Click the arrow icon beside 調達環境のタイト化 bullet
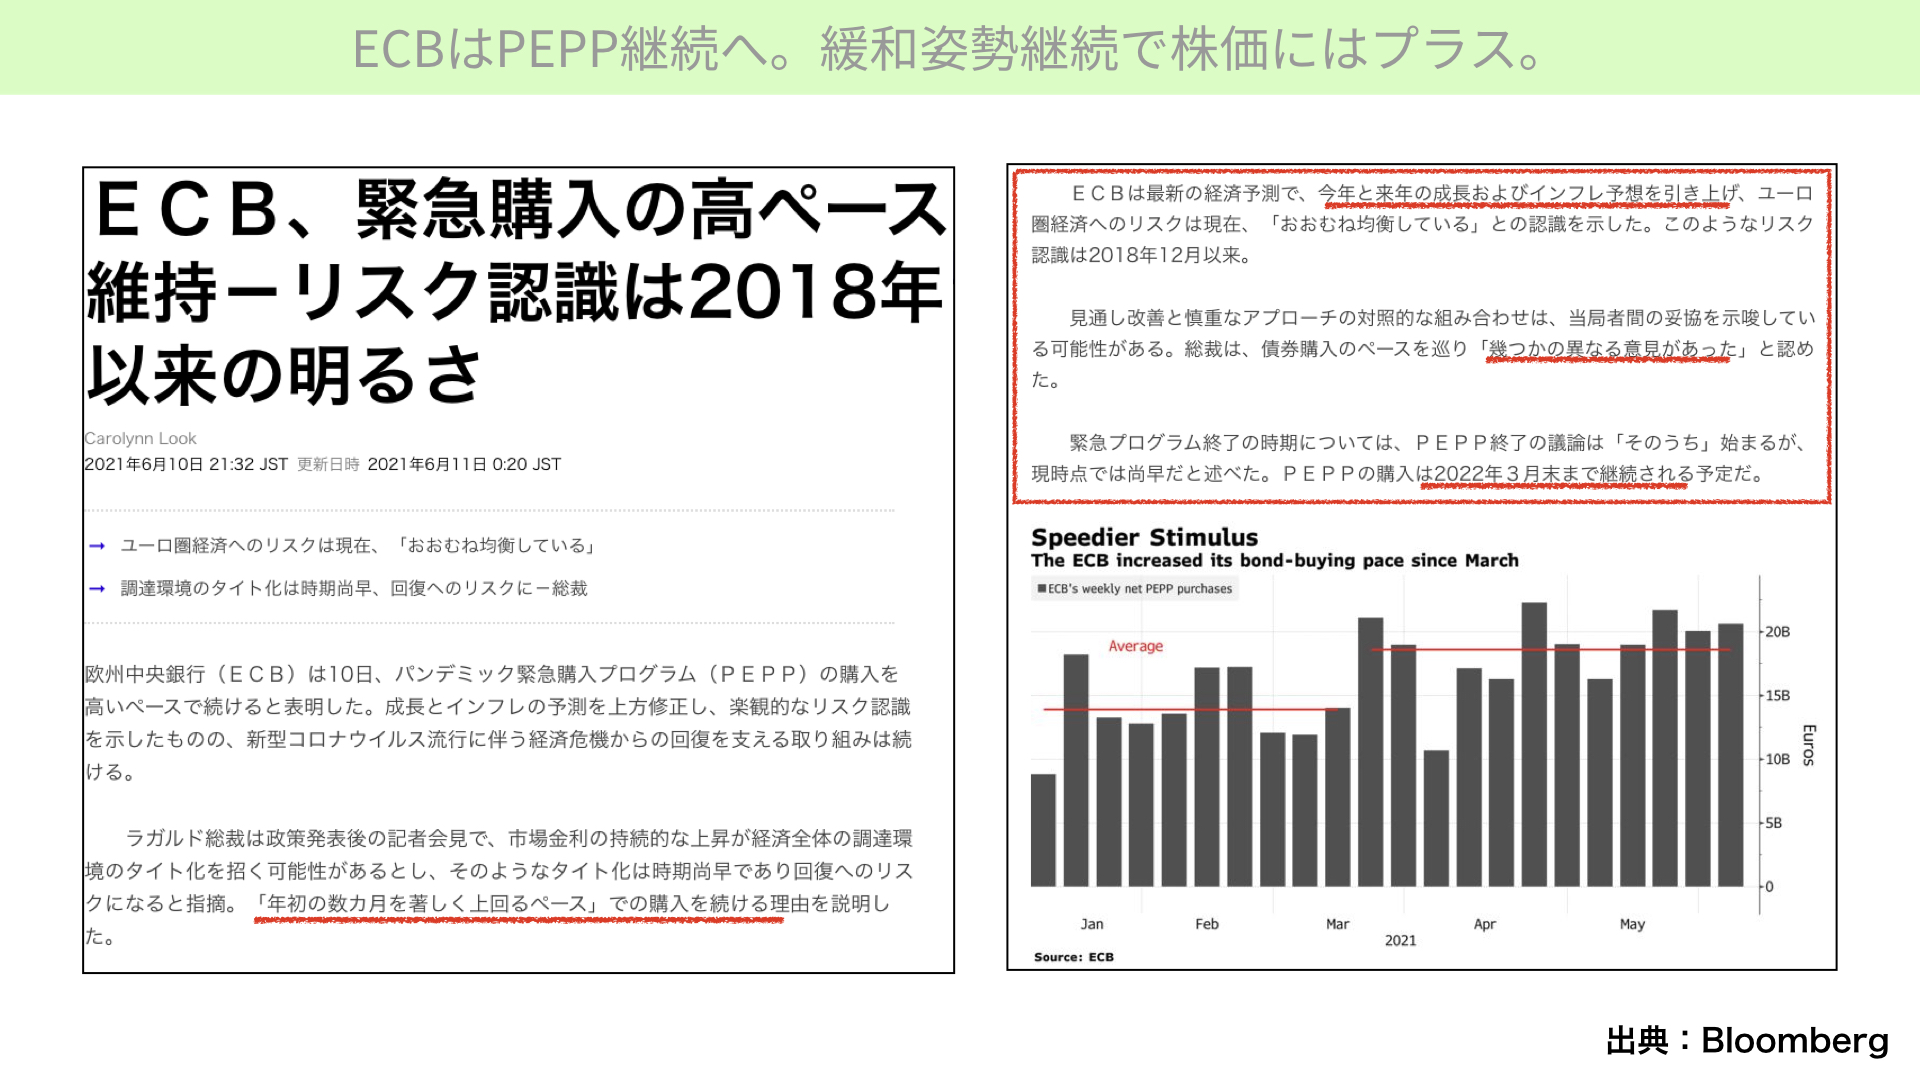 97,589
